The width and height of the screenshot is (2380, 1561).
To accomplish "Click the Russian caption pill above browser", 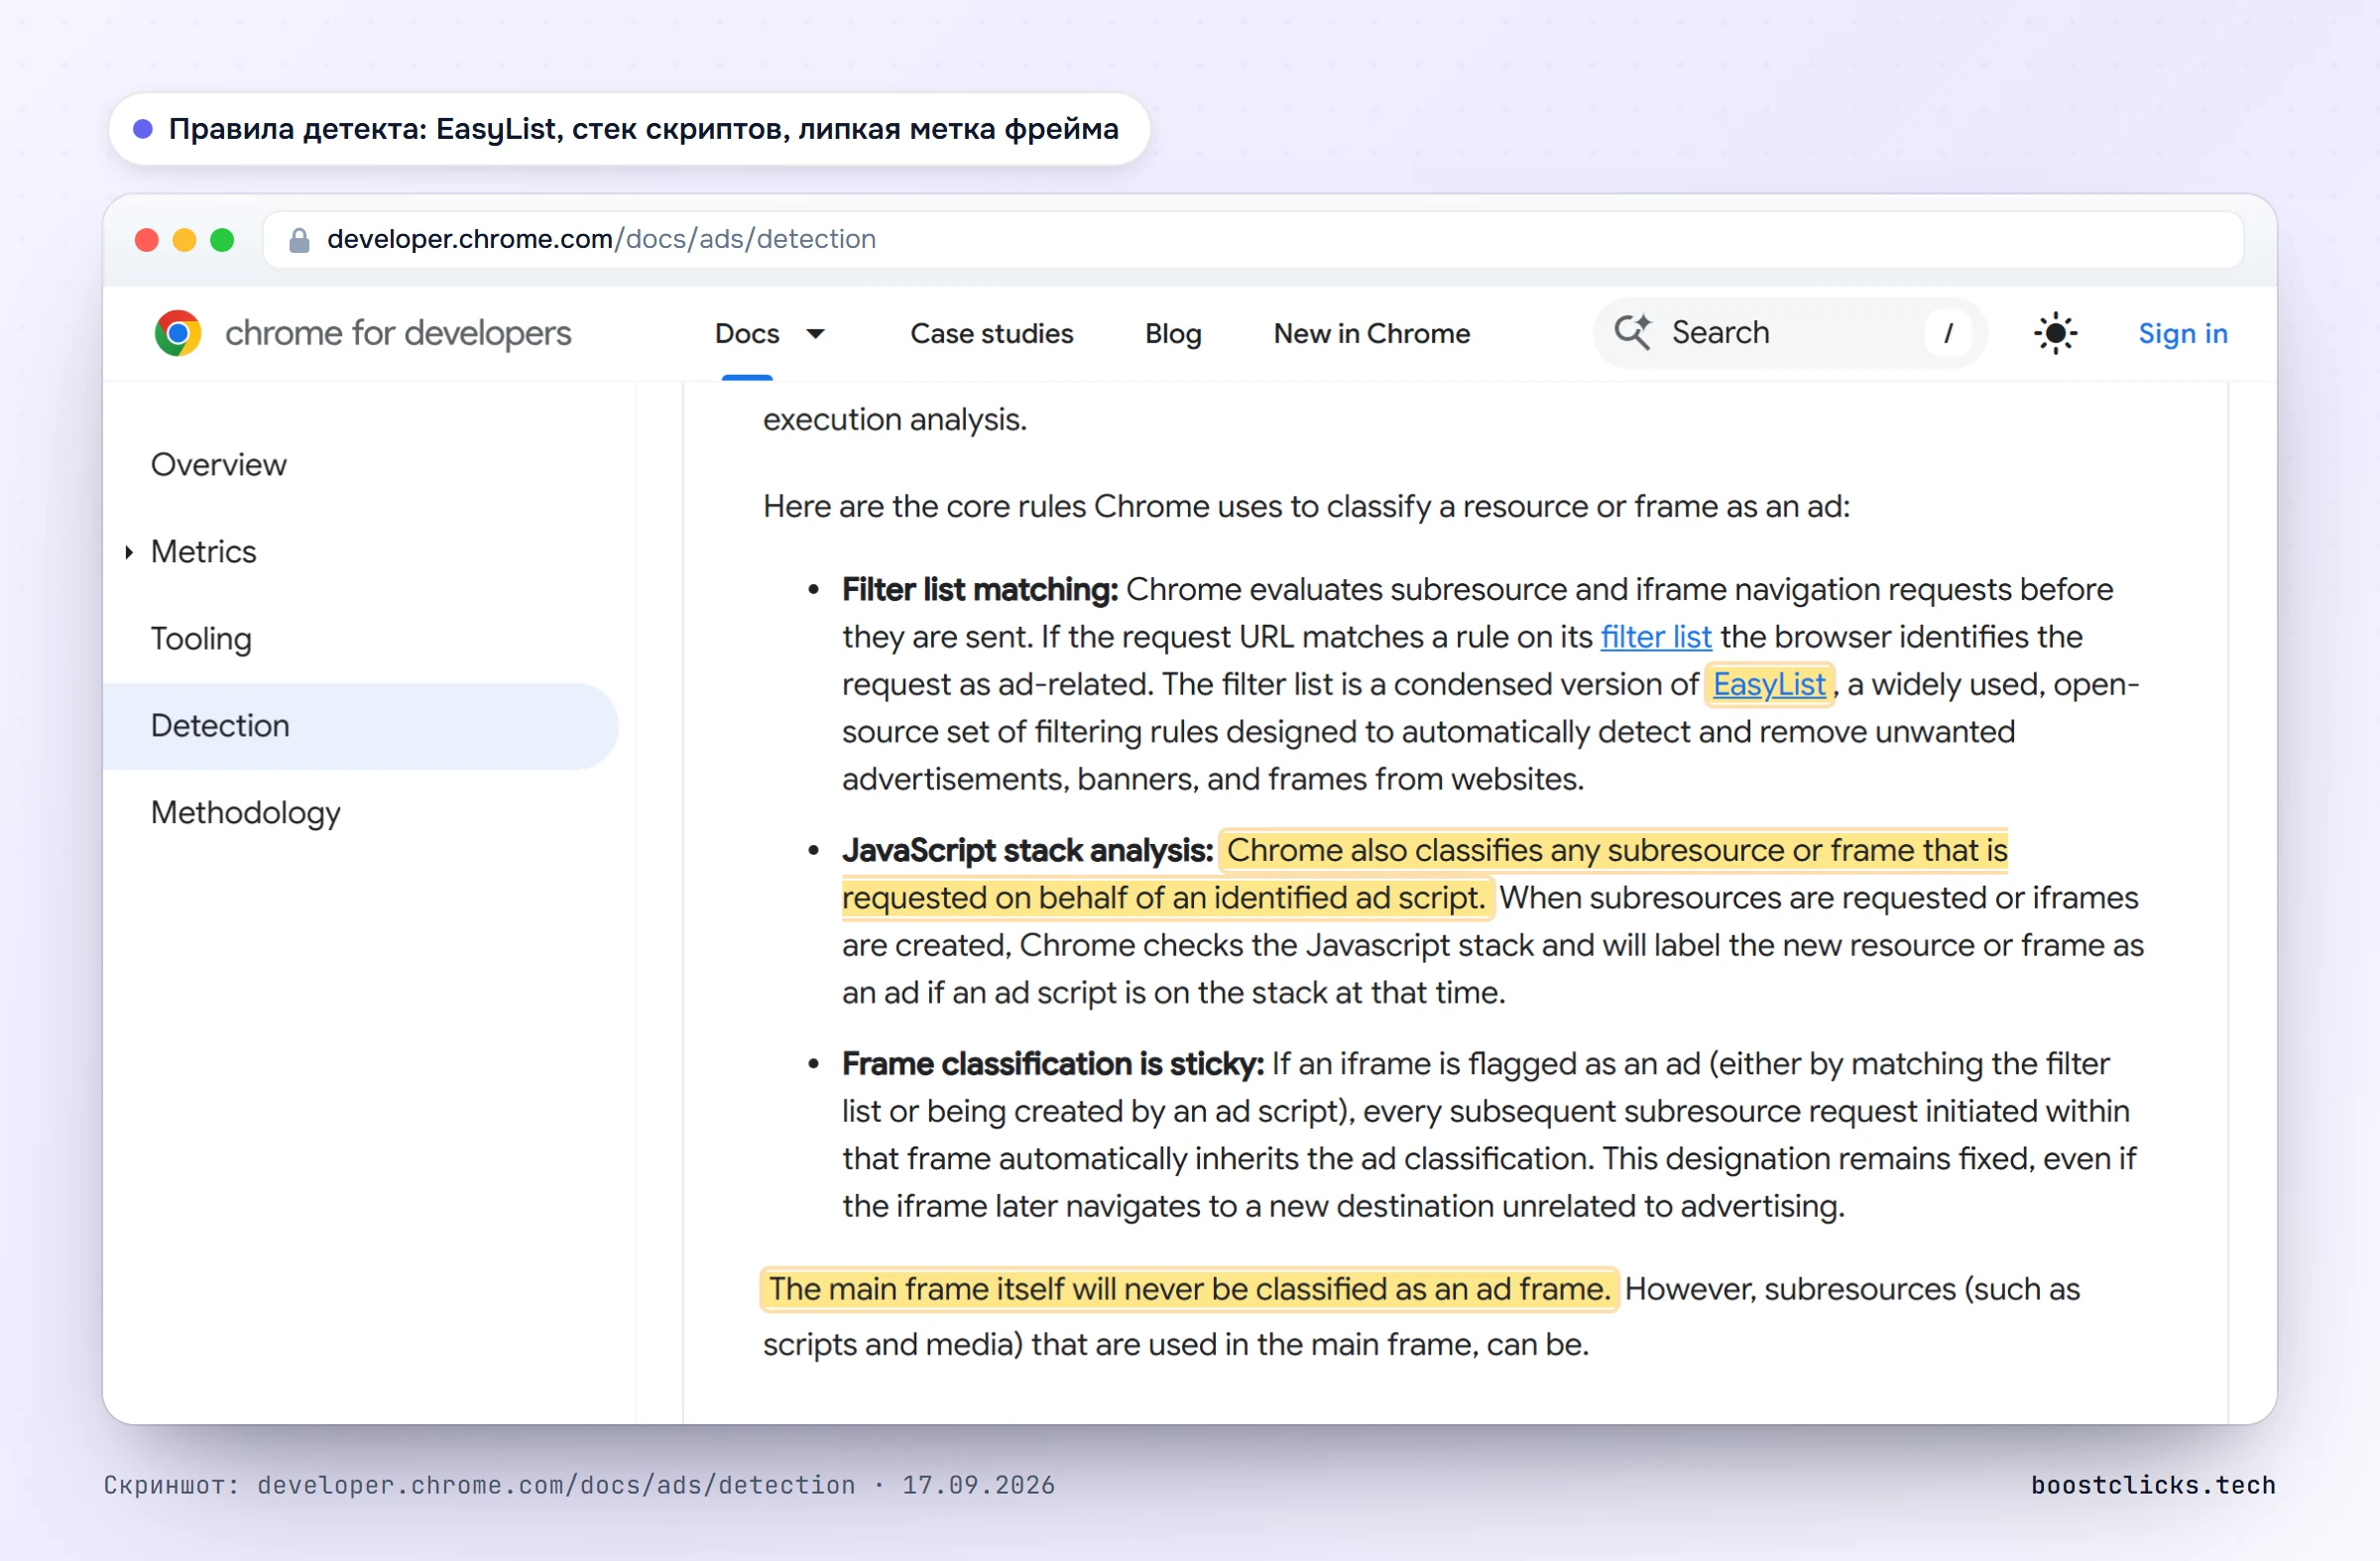I will coord(628,129).
